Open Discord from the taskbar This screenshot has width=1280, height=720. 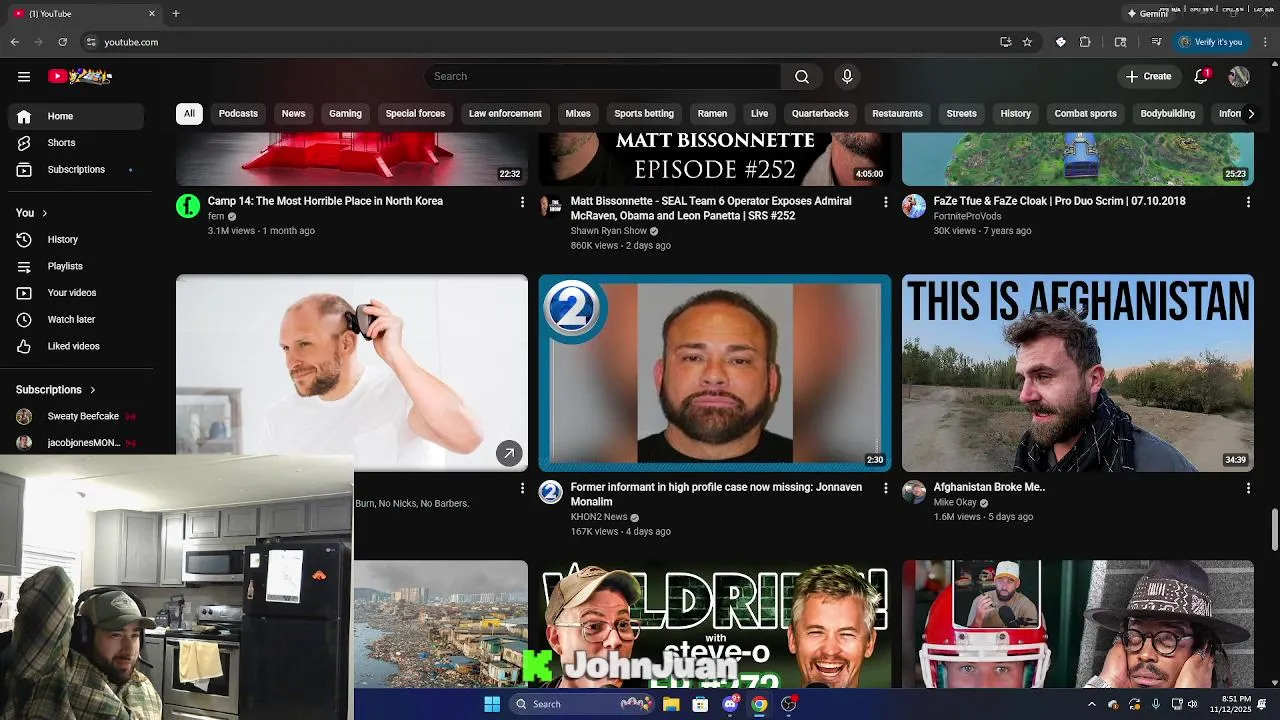[x=730, y=704]
